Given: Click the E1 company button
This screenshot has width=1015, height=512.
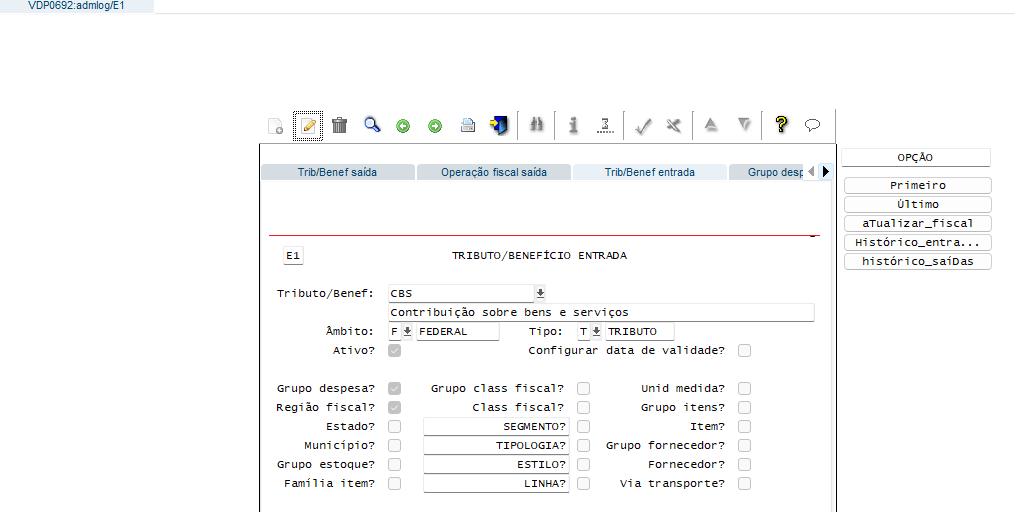Looking at the screenshot, I should (293, 256).
